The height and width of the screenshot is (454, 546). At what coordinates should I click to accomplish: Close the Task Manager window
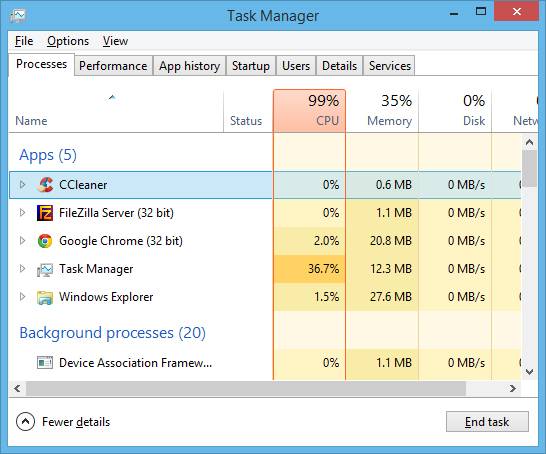coord(517,11)
